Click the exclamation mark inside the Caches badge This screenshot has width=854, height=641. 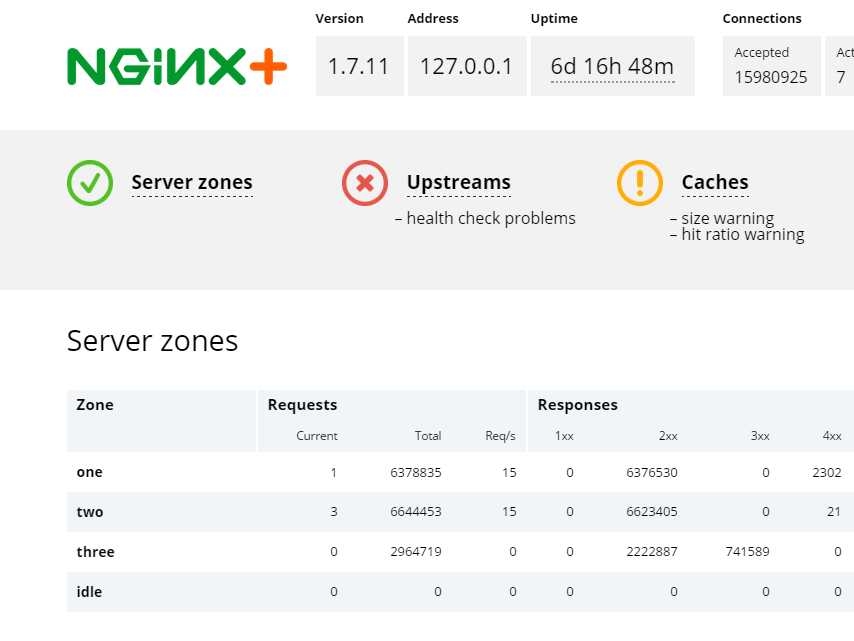tap(640, 183)
